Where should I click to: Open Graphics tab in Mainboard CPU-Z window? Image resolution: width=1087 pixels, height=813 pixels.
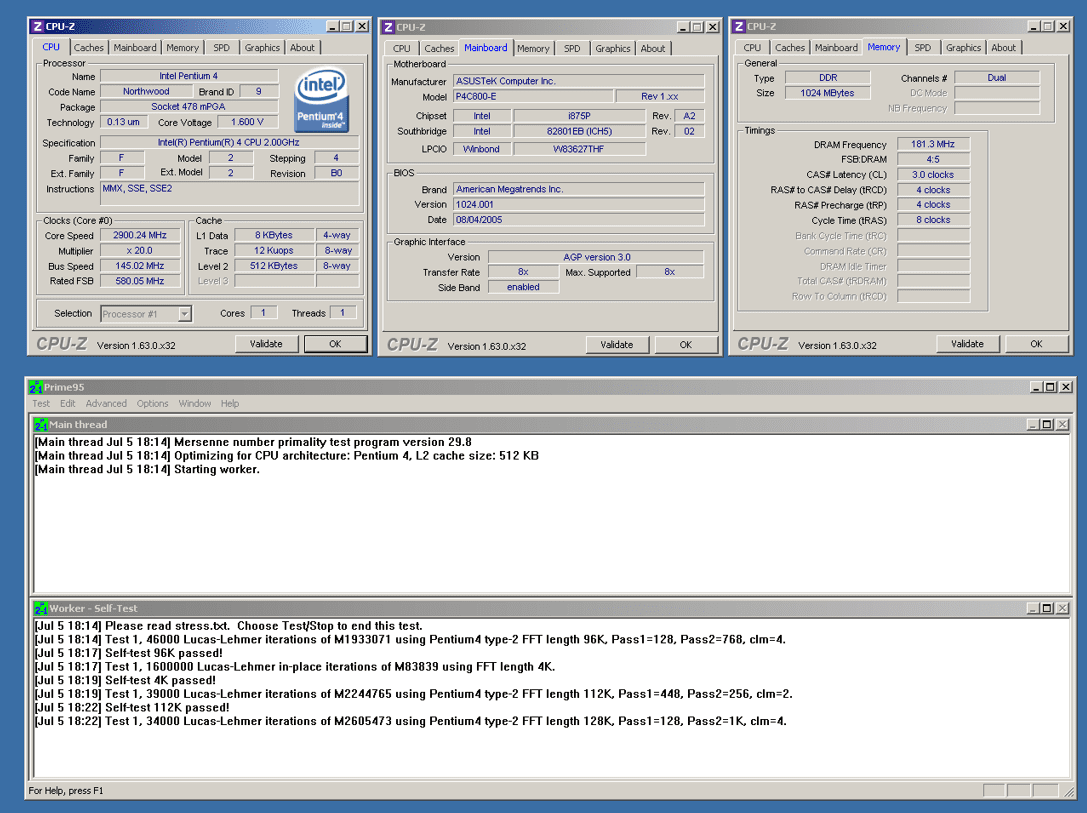pos(613,49)
